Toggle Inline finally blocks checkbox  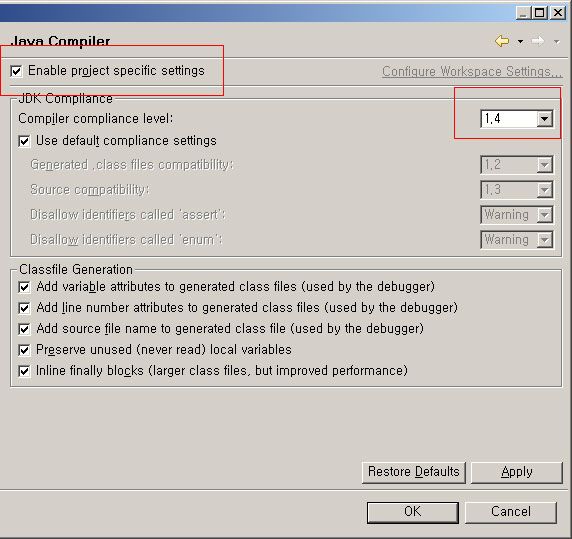tap(24, 371)
